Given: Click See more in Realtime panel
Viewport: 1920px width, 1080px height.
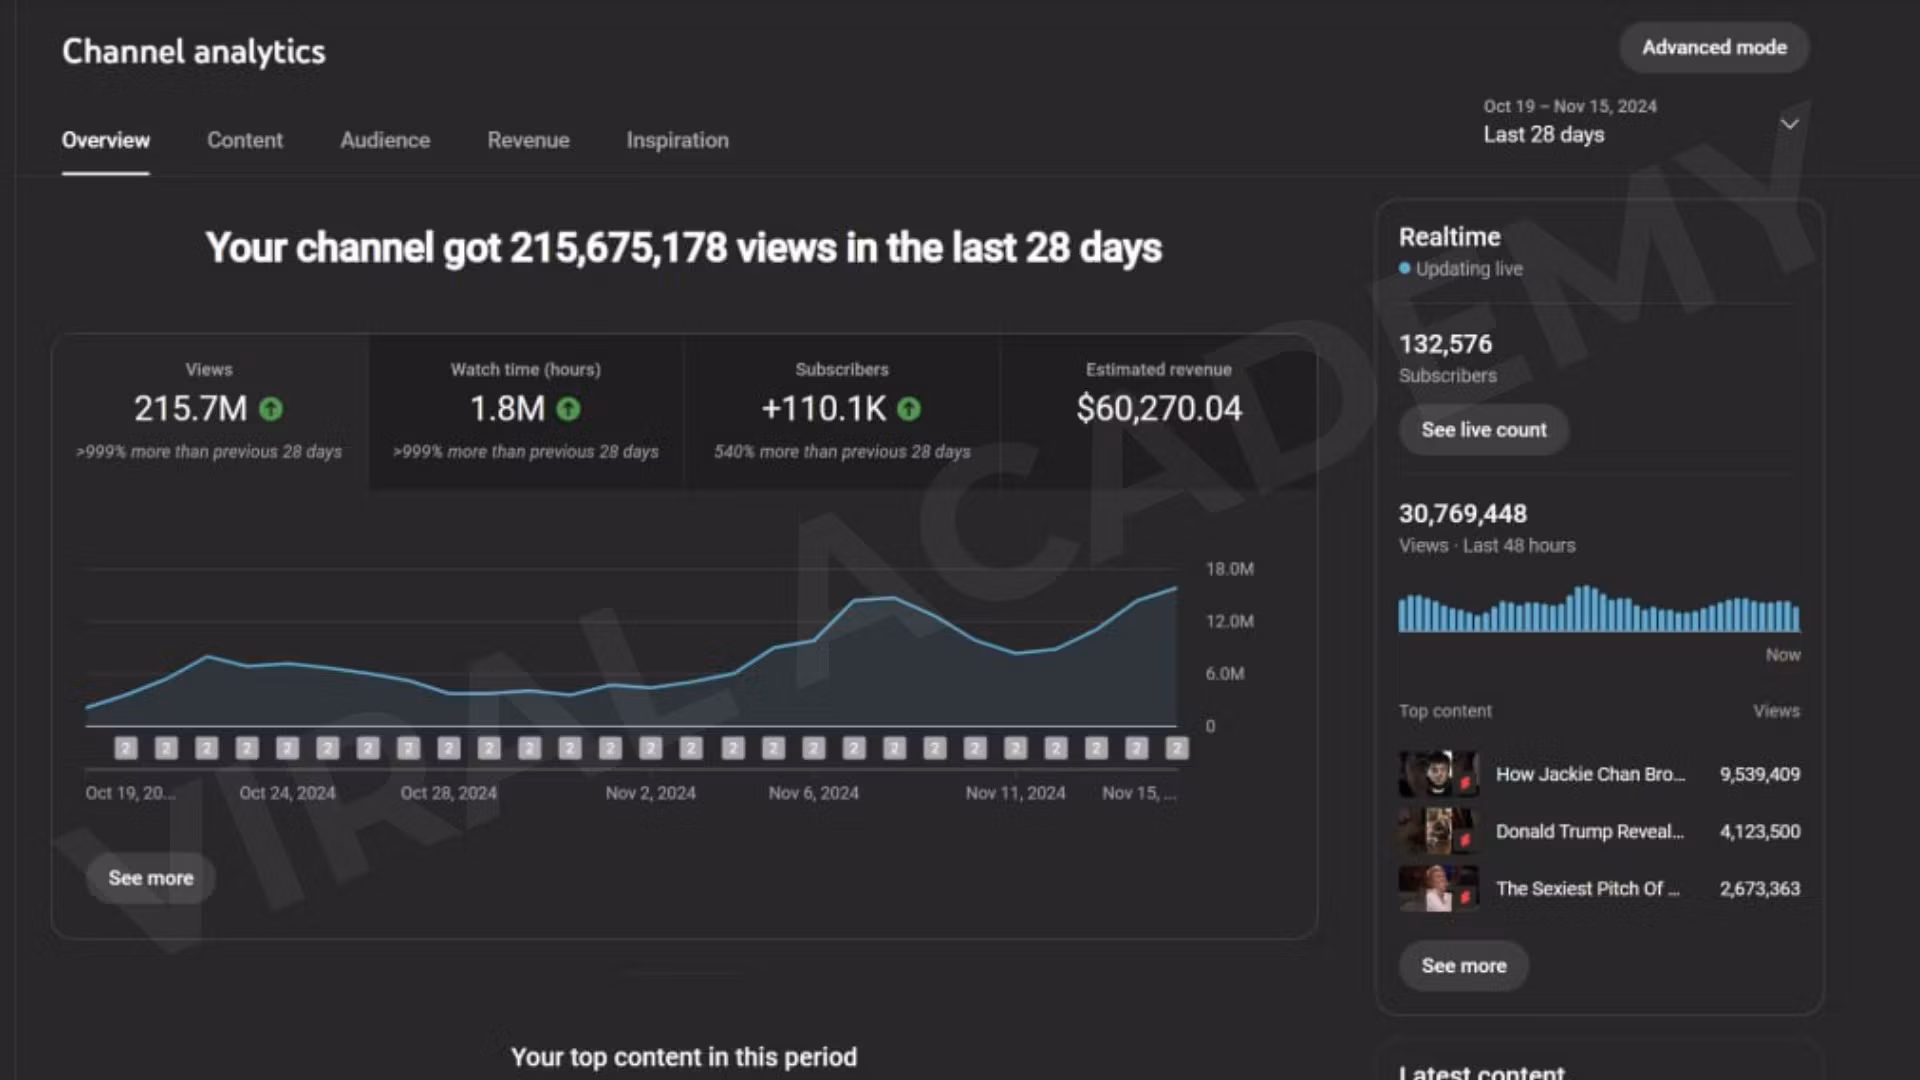Looking at the screenshot, I should (1463, 966).
